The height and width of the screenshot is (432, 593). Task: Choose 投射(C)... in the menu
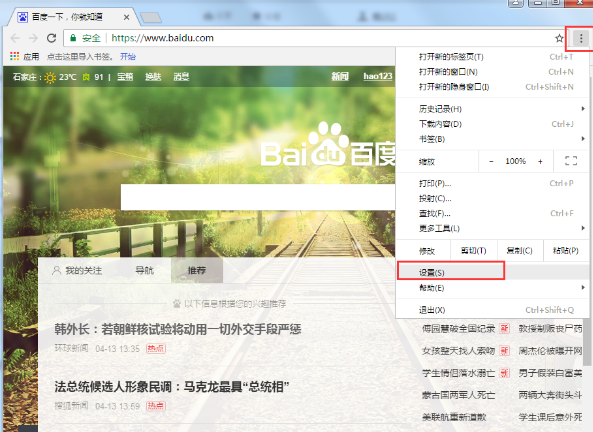coord(492,198)
